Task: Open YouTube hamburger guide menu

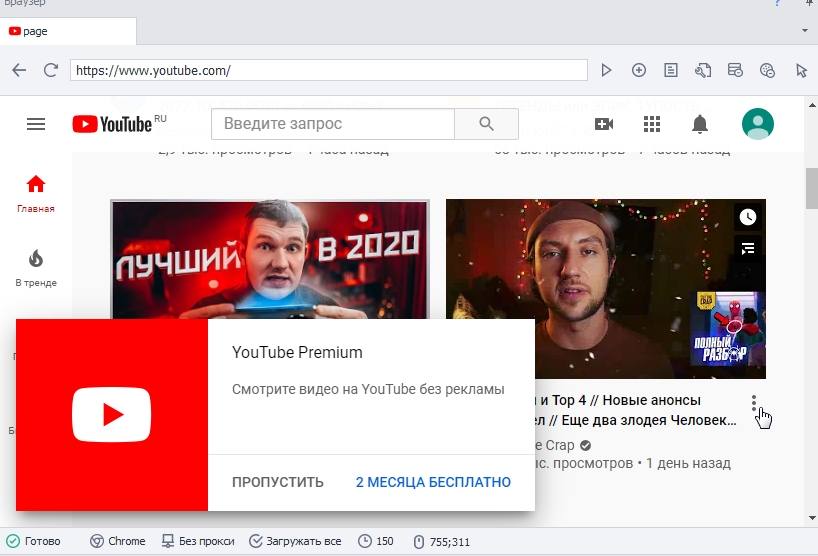Action: click(x=36, y=124)
